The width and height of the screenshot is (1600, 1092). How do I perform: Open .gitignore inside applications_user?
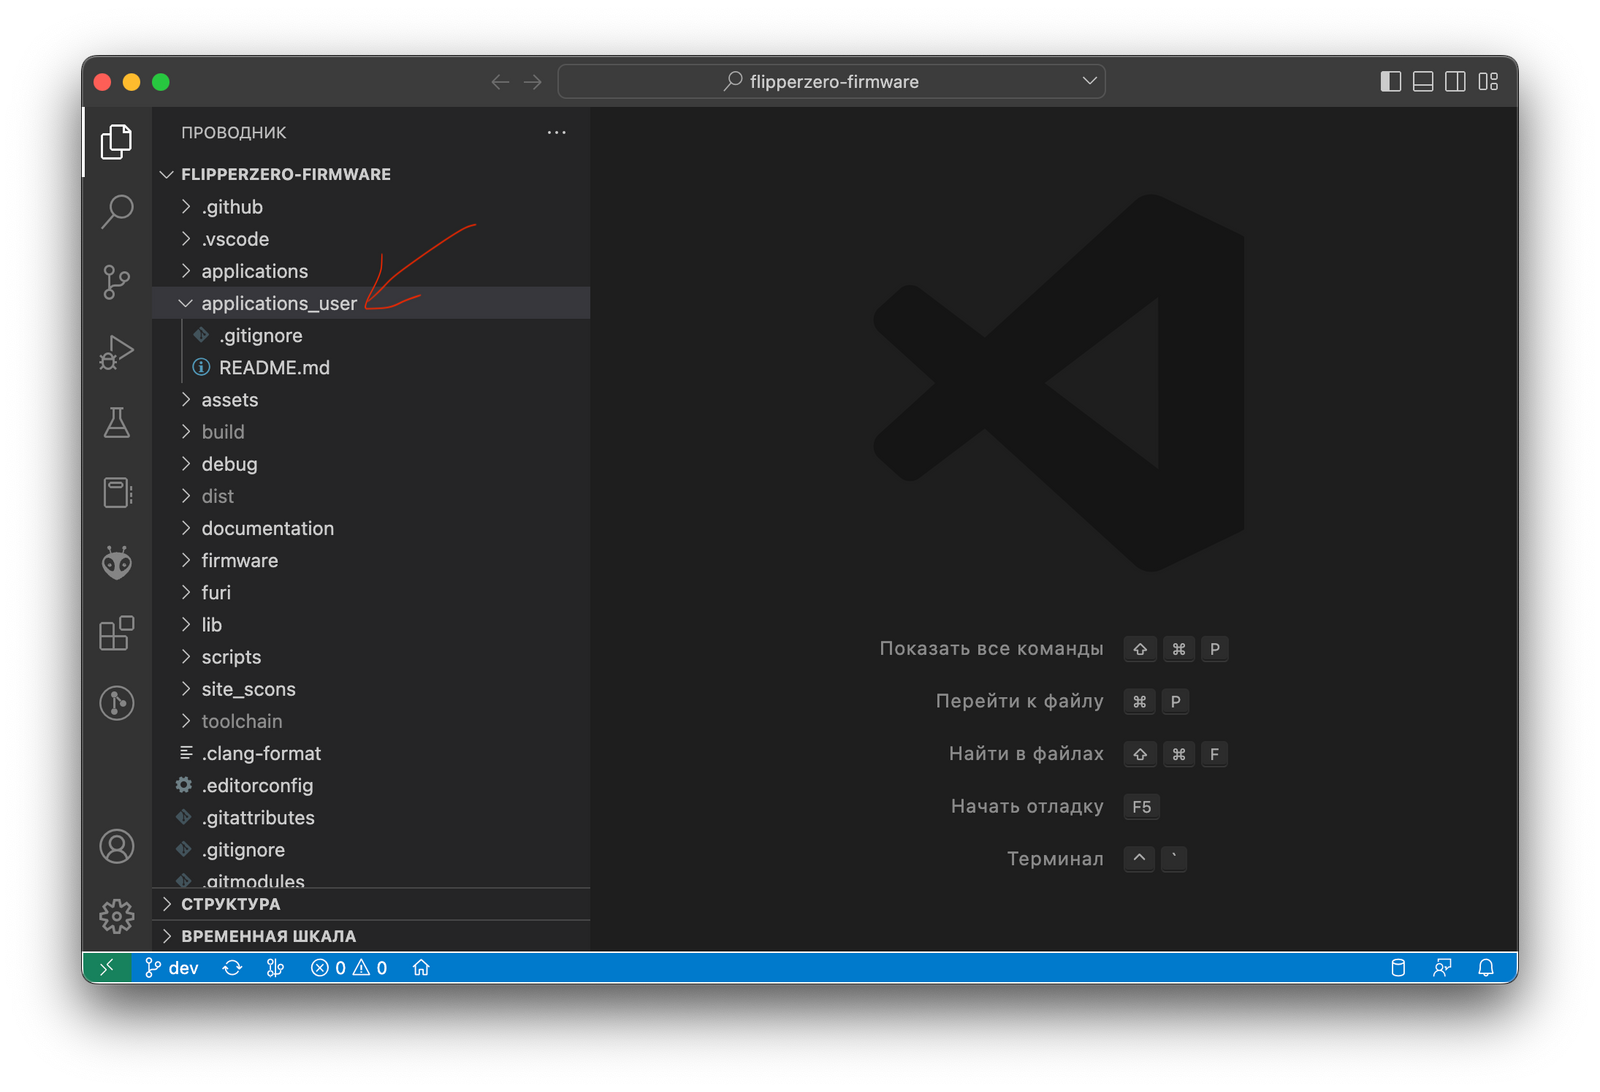click(x=371, y=335)
